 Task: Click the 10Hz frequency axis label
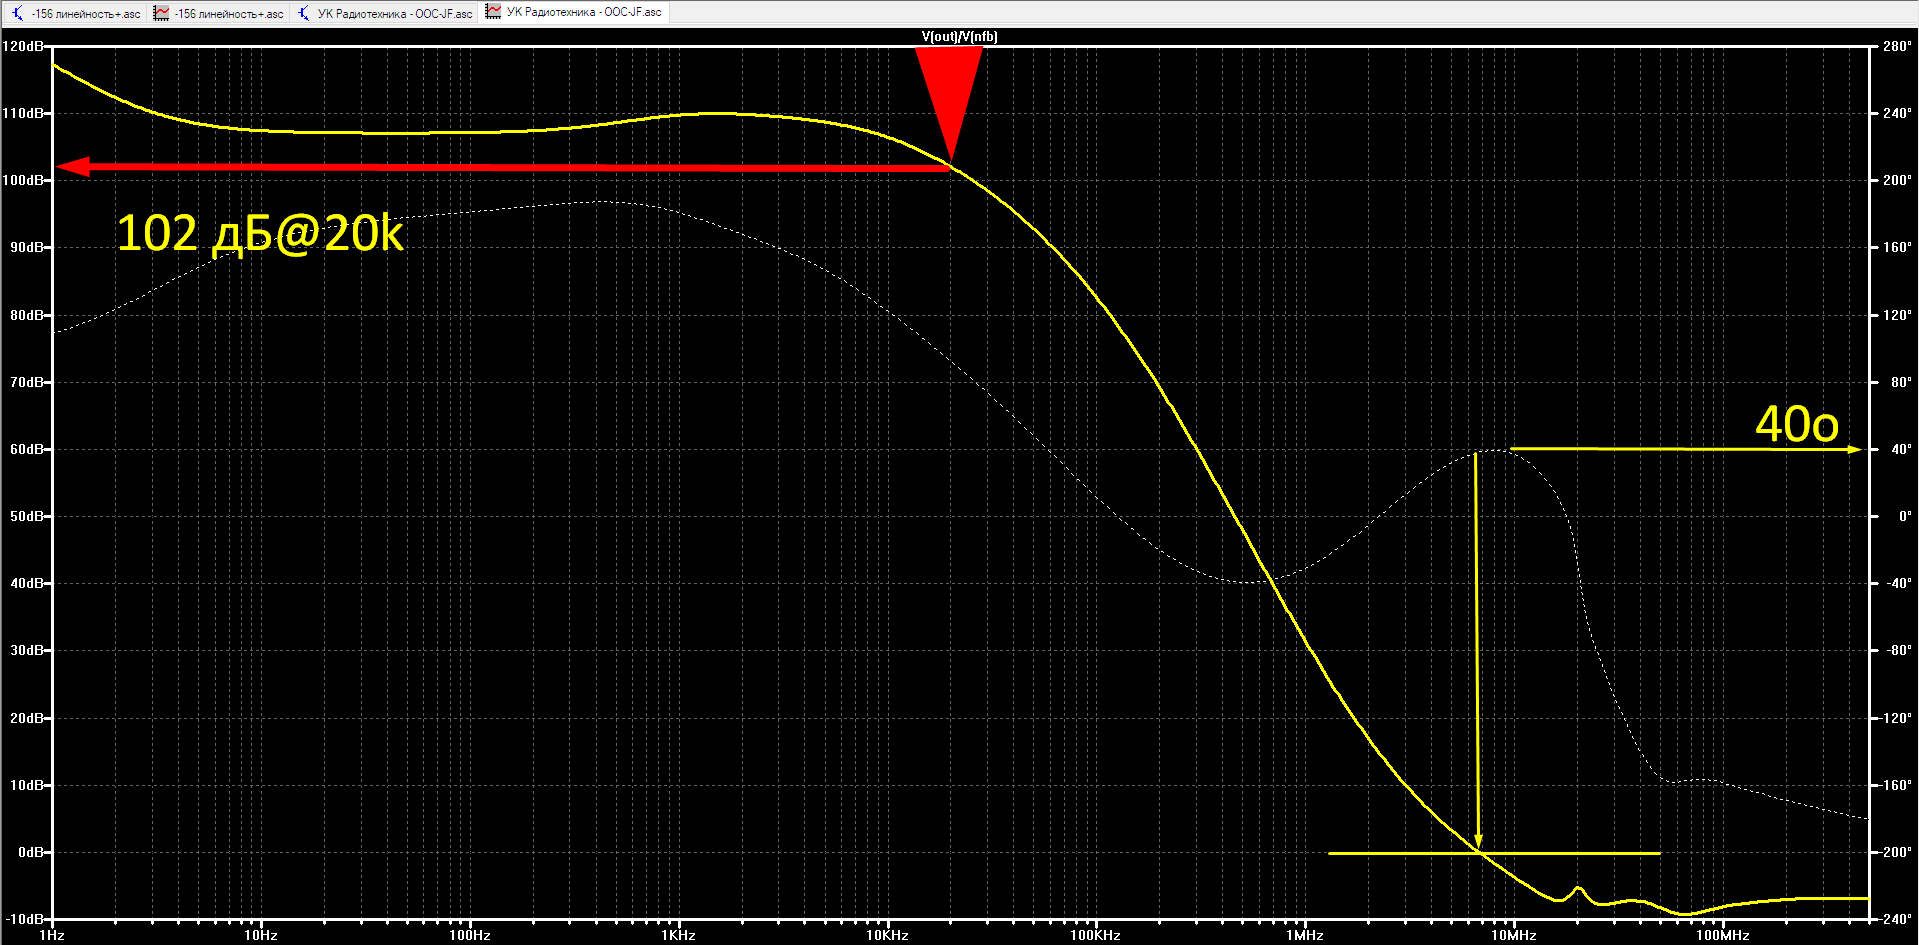pyautogui.click(x=261, y=935)
